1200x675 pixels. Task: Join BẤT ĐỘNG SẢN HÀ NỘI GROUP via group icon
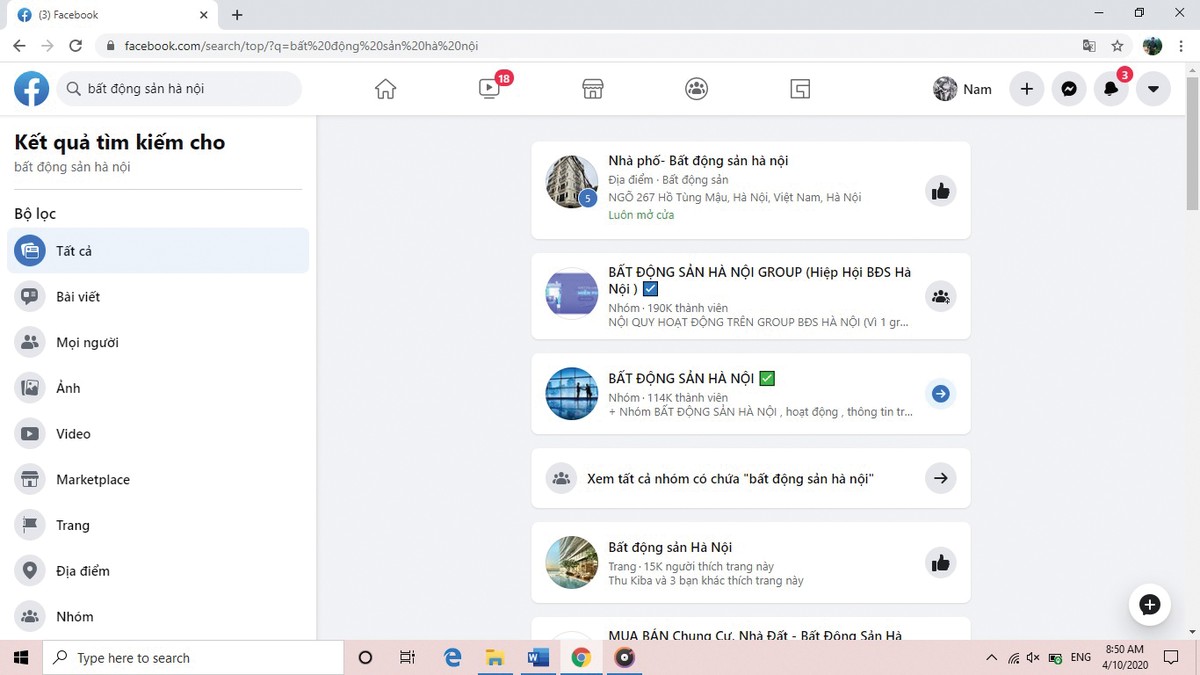pos(940,297)
